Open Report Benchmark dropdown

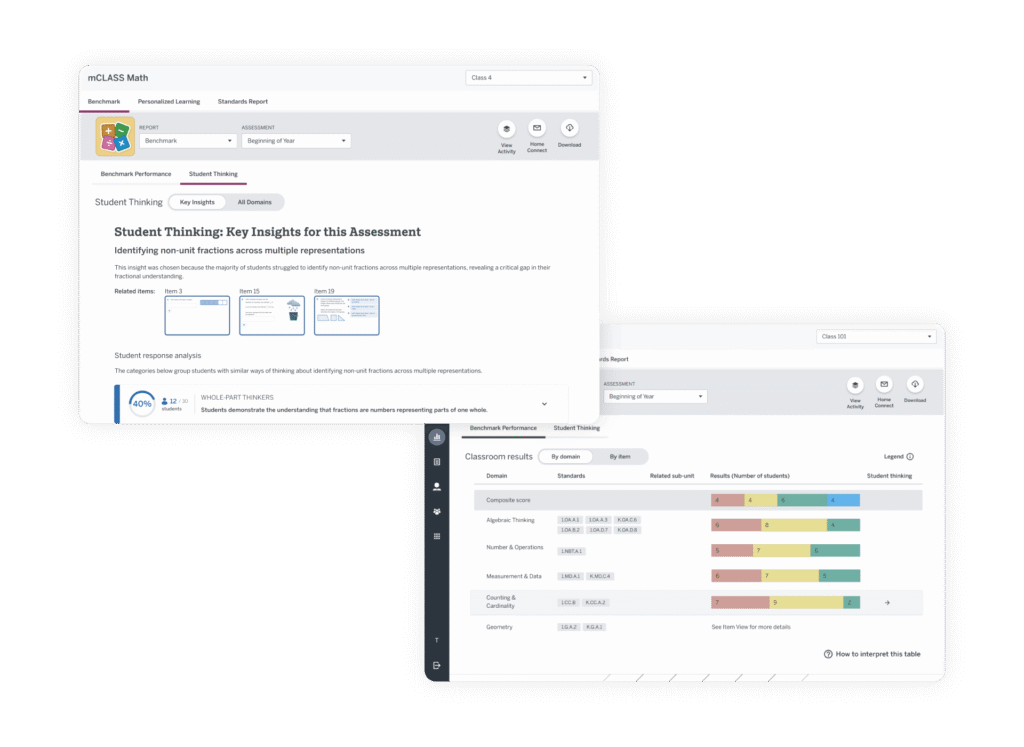pyautogui.click(x=188, y=141)
